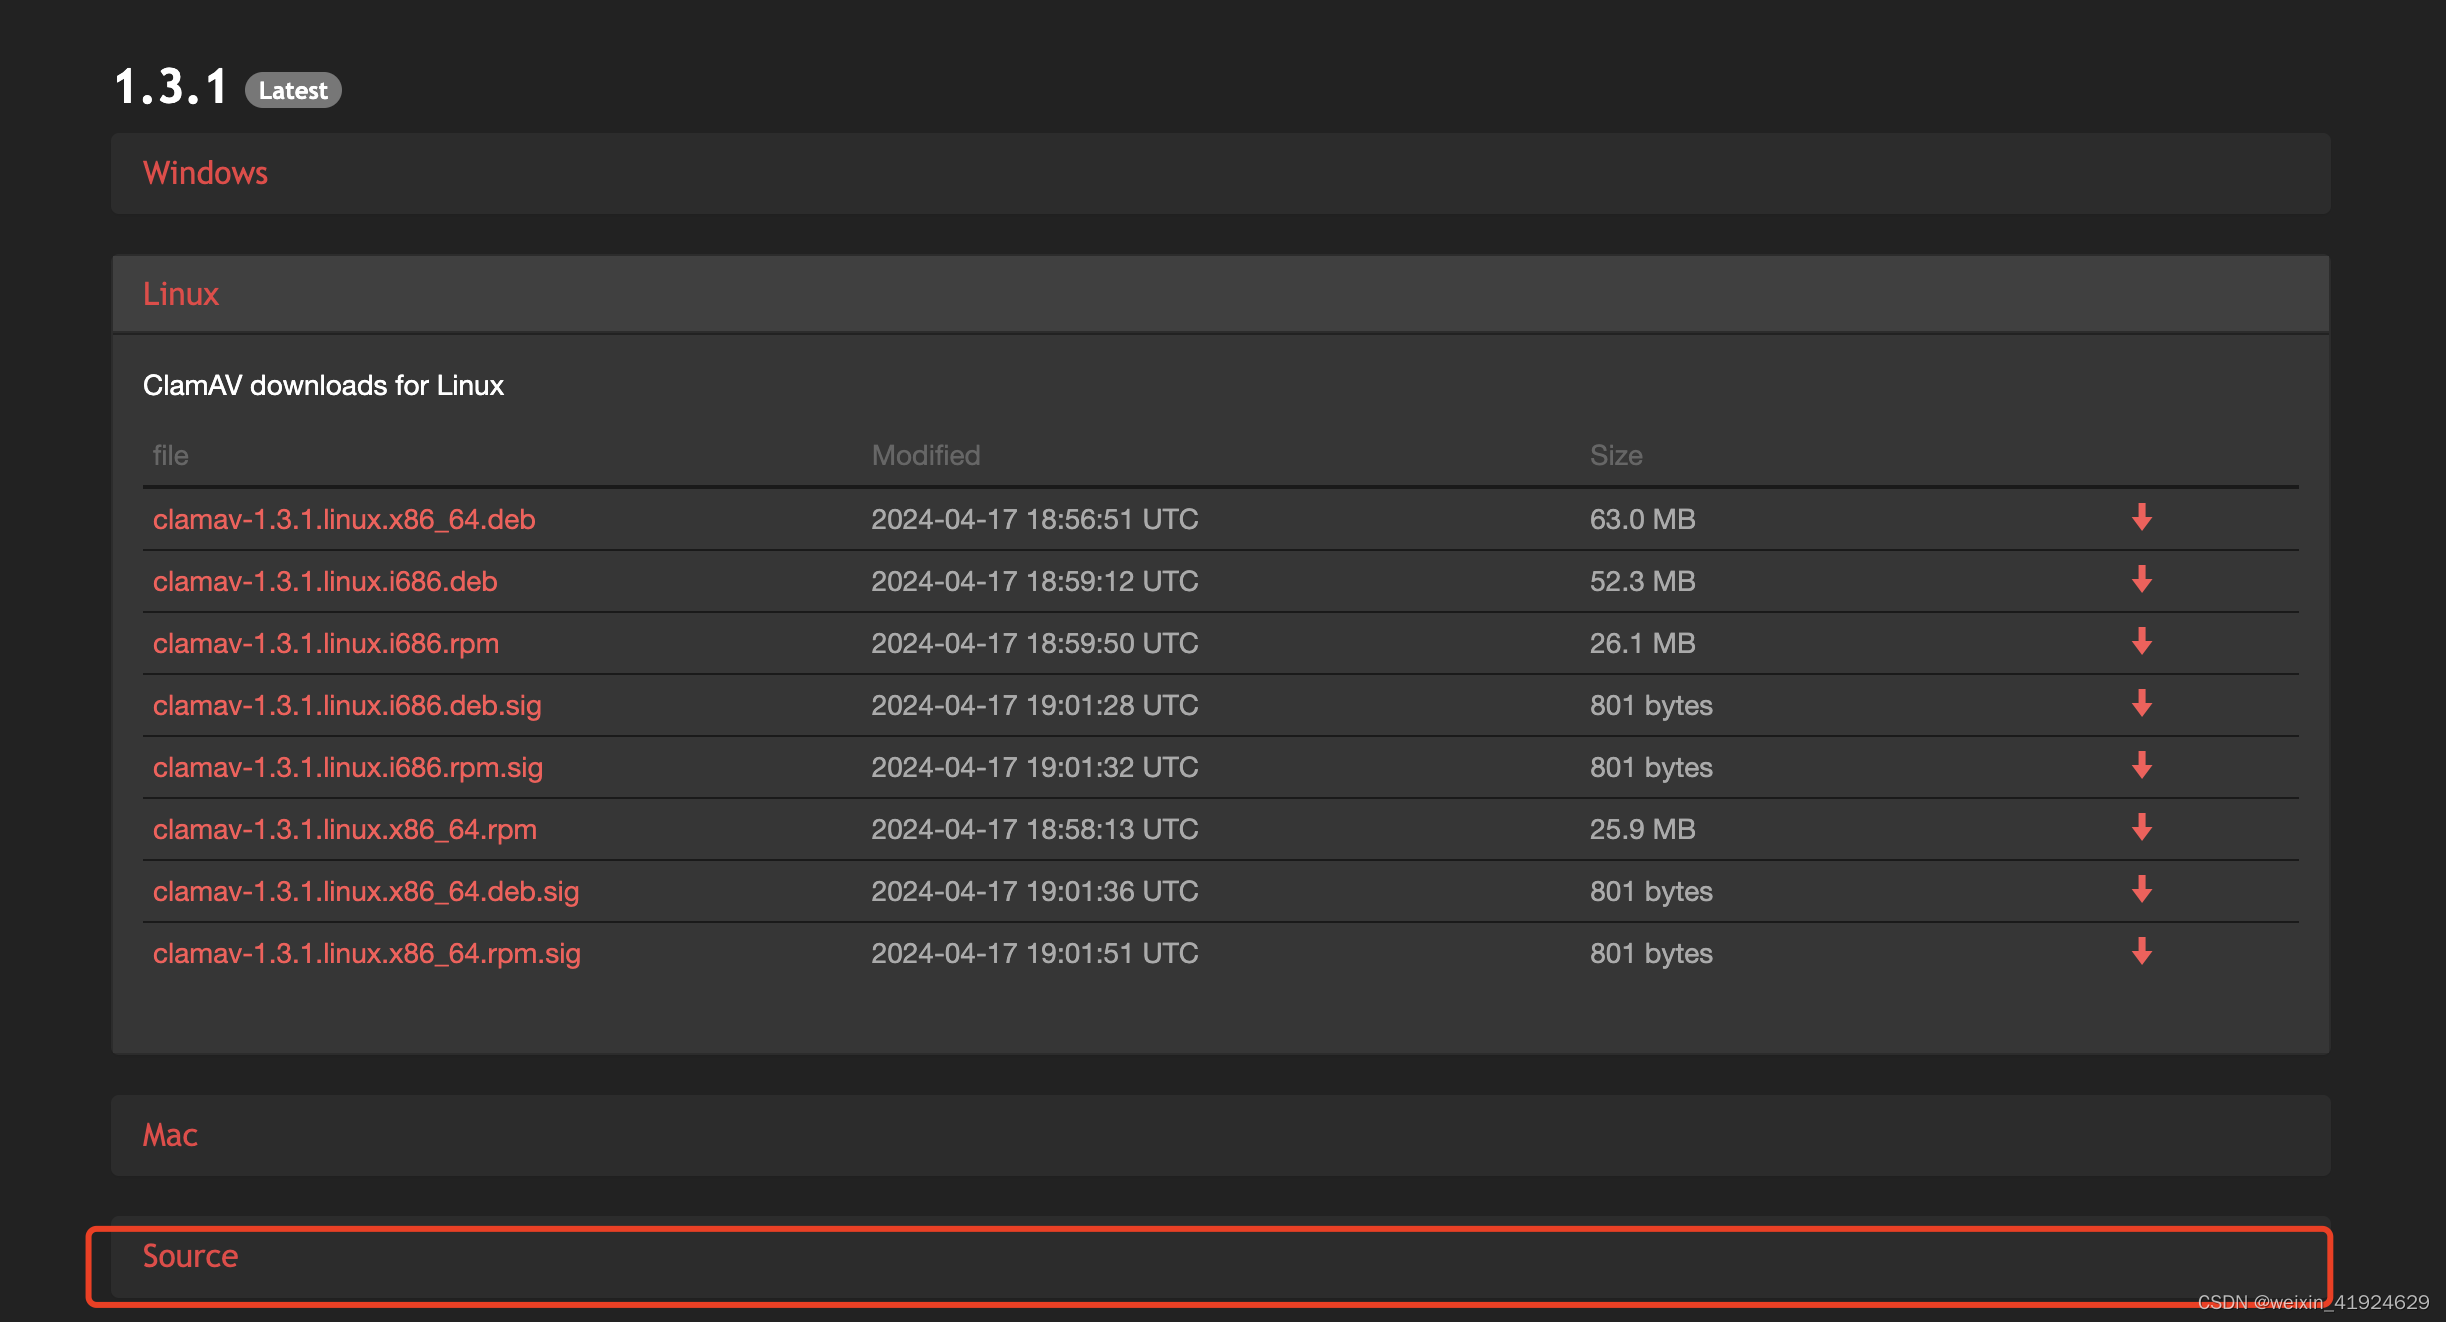Expand the Windows downloads section
2446x1322 pixels.
point(205,173)
